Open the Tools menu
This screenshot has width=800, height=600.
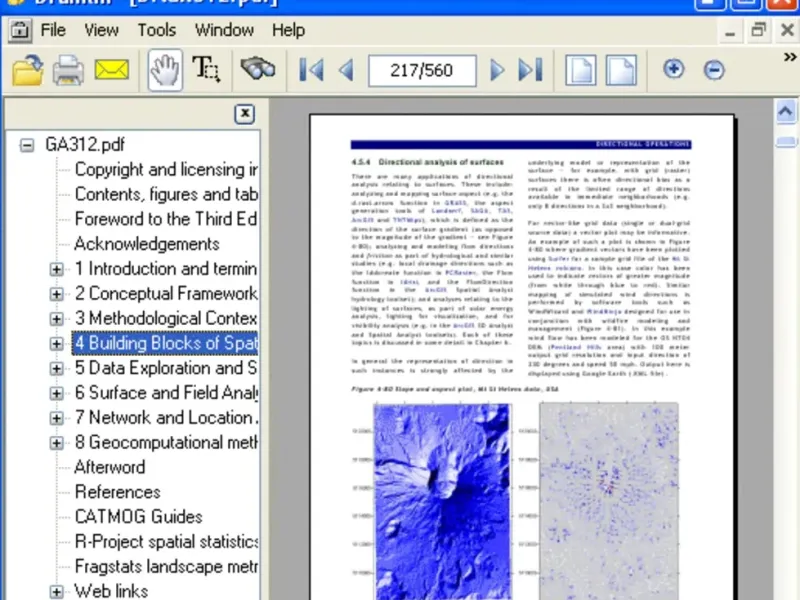157,30
